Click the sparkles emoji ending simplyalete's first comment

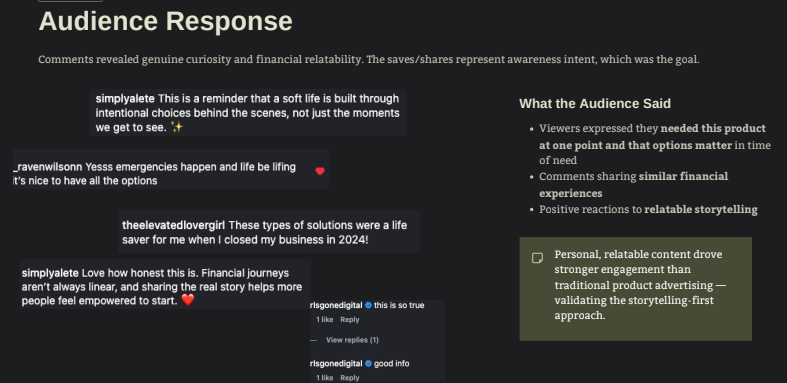point(177,127)
